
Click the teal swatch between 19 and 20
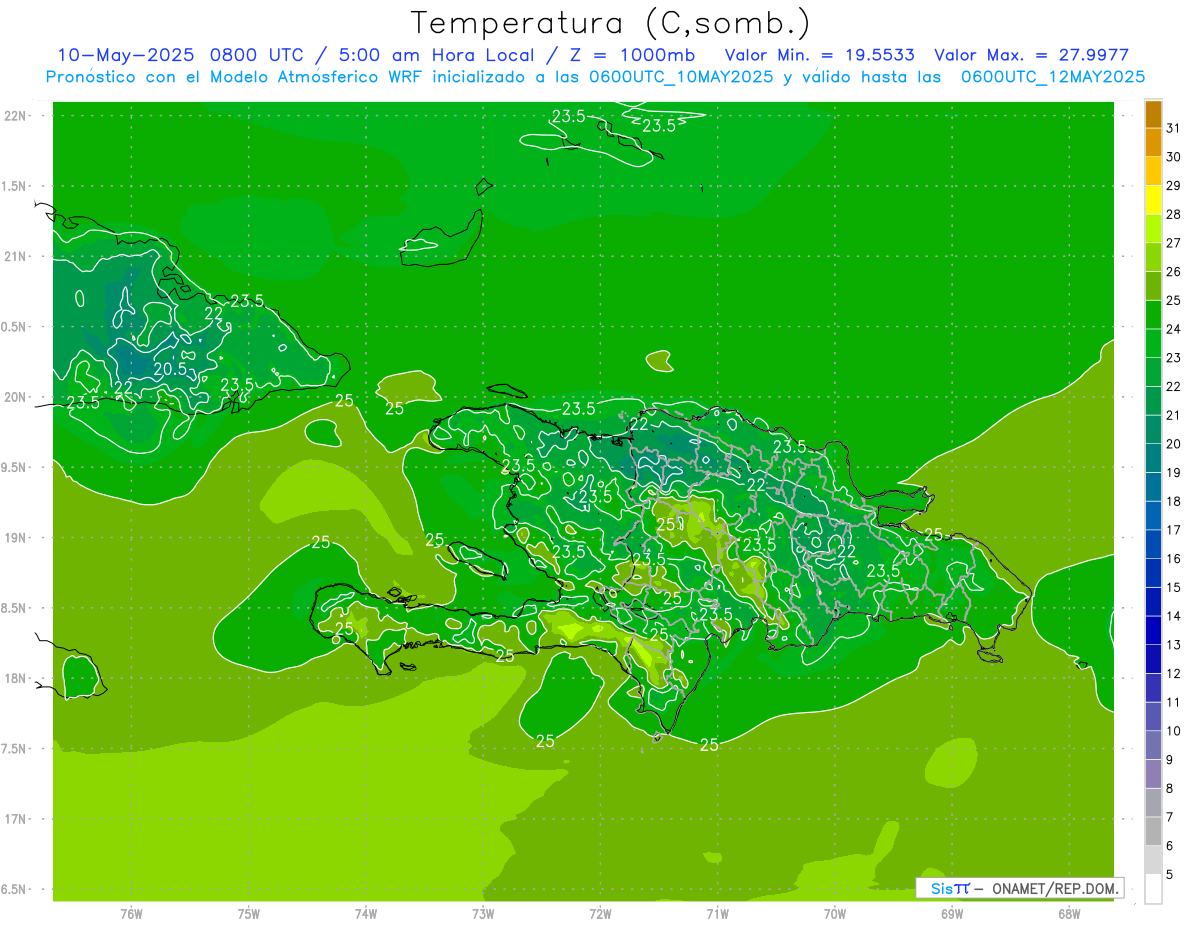[x=1153, y=459]
